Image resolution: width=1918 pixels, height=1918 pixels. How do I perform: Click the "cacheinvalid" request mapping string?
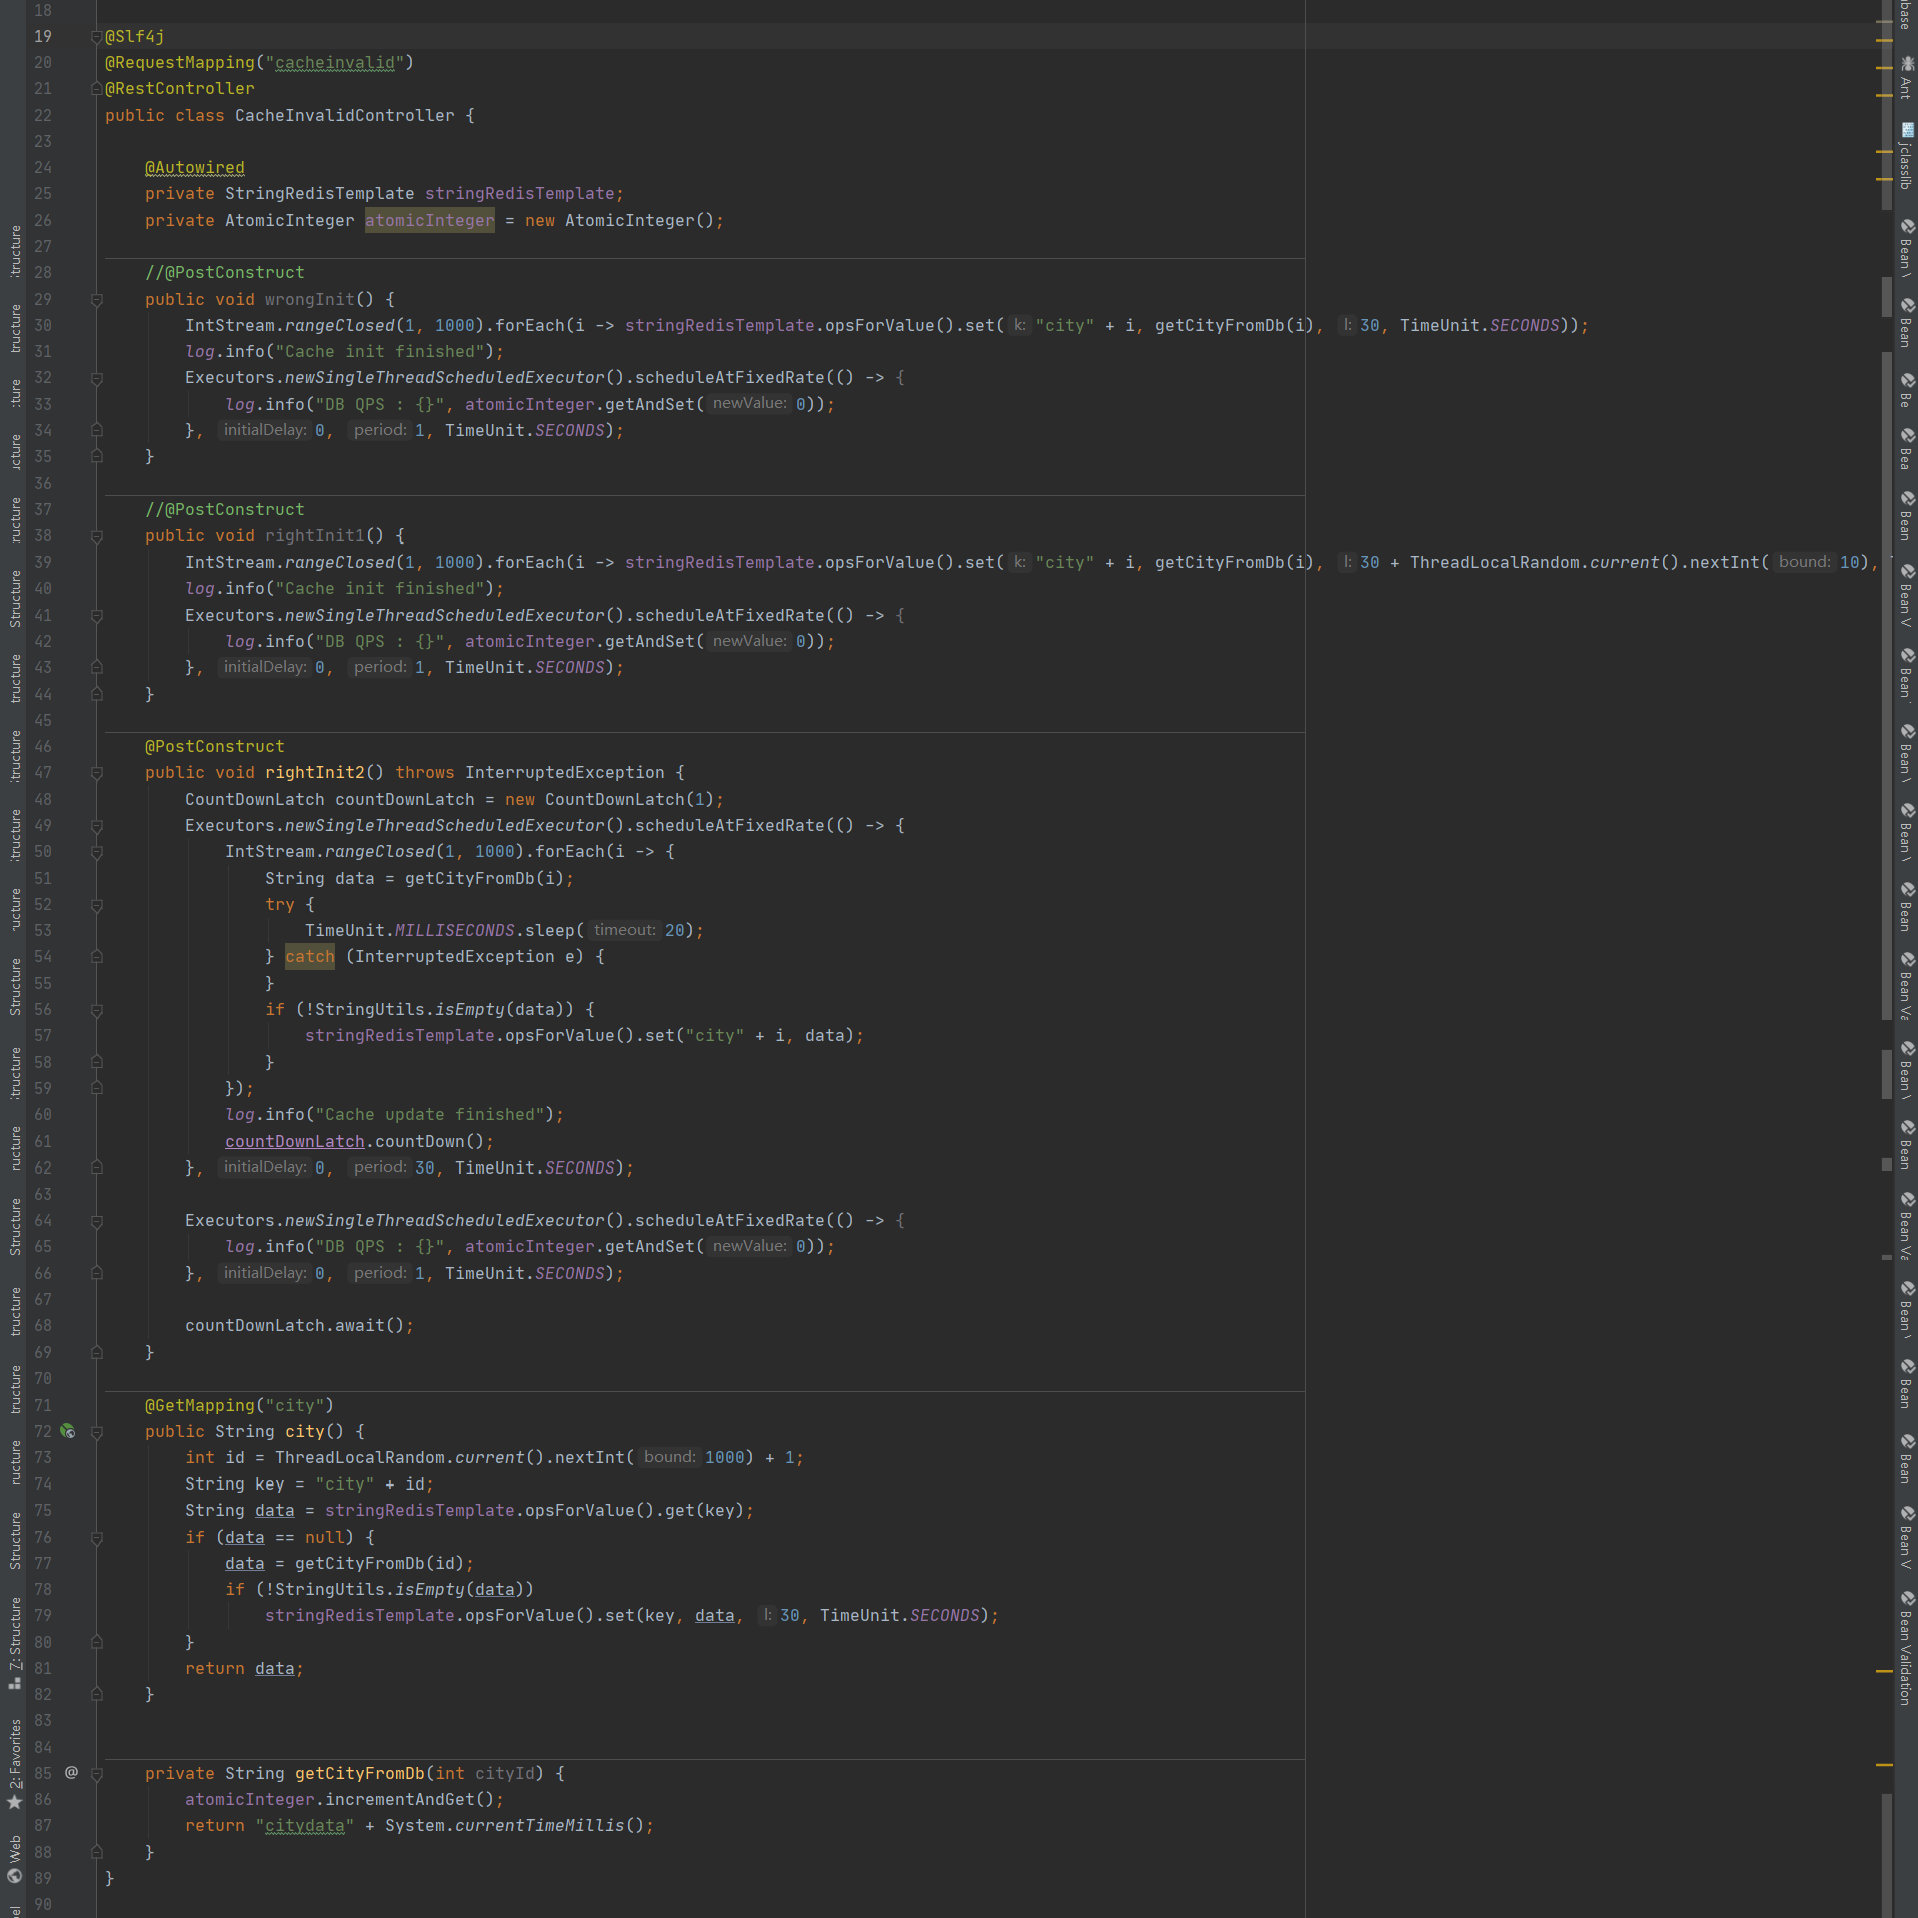coord(335,62)
